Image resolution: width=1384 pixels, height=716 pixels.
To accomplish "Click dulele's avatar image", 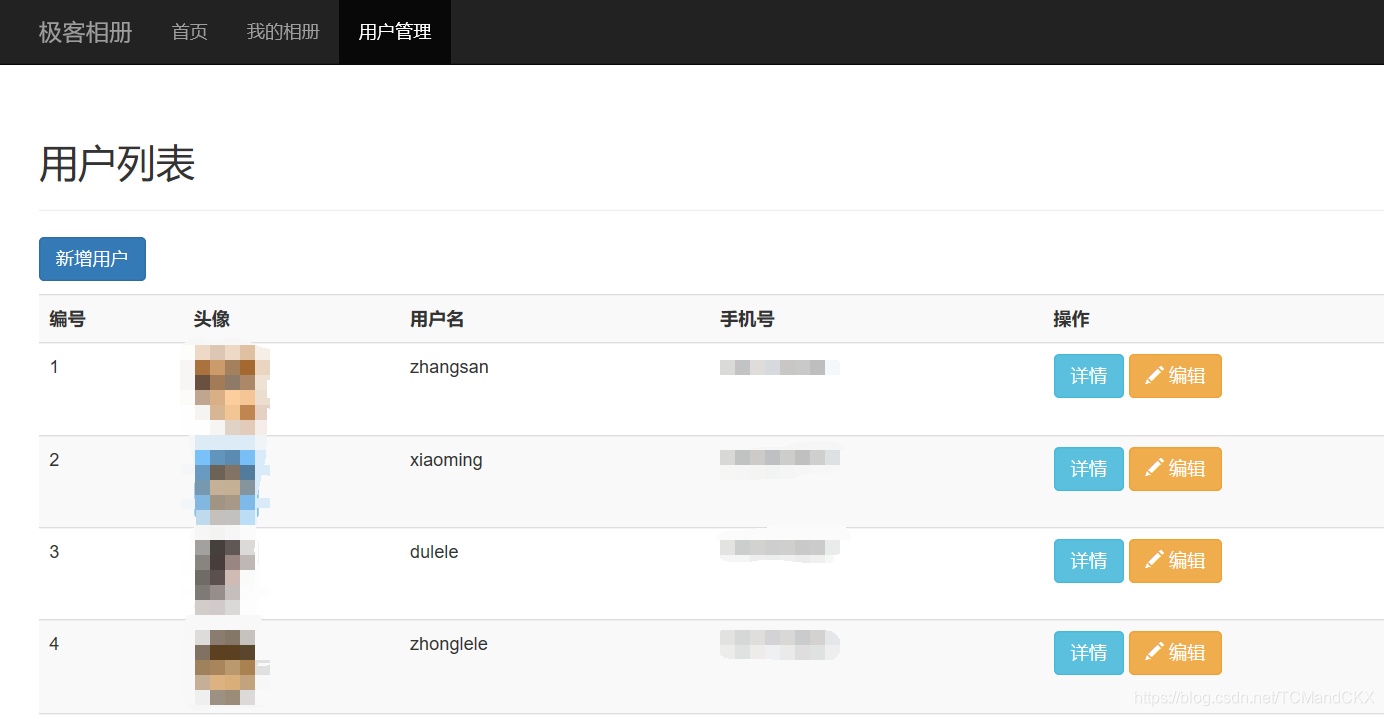I will pyautogui.click(x=225, y=577).
